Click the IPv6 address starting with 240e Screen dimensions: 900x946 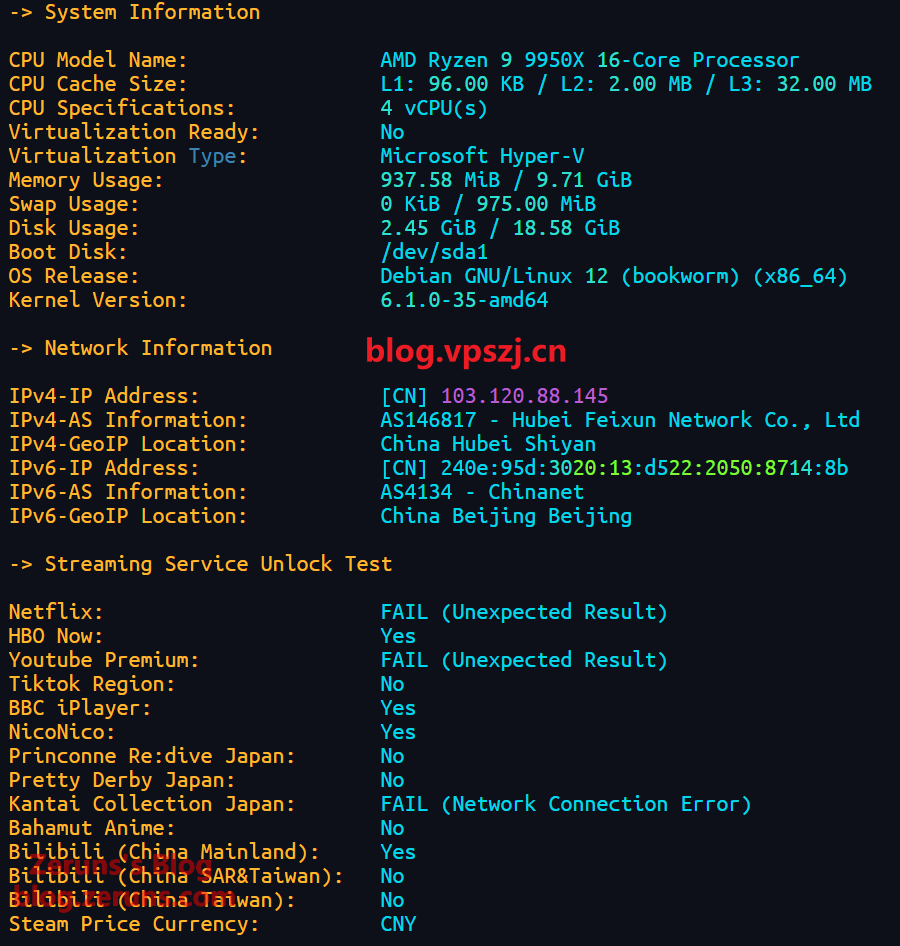(x=644, y=468)
